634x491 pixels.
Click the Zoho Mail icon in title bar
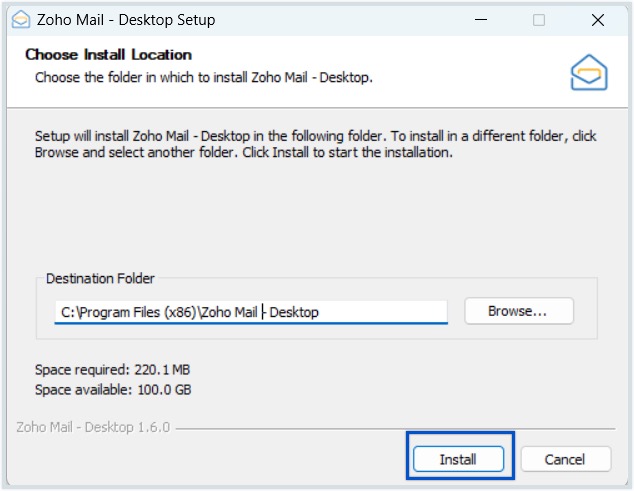[x=21, y=19]
